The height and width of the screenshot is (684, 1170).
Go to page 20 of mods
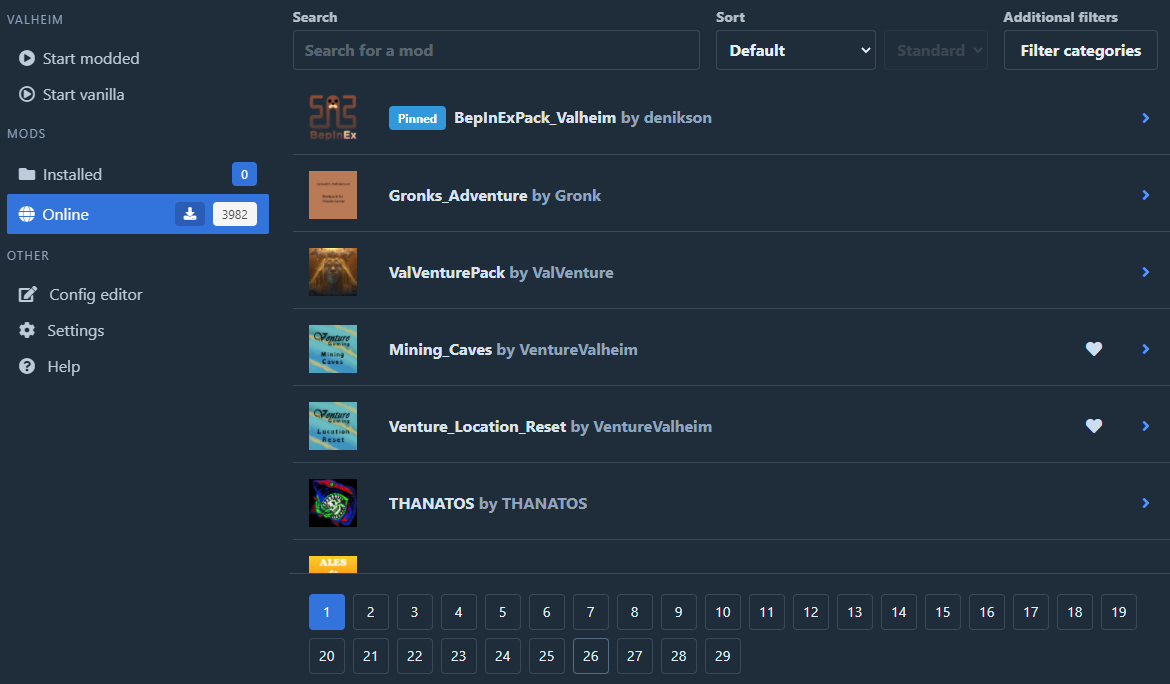click(327, 656)
